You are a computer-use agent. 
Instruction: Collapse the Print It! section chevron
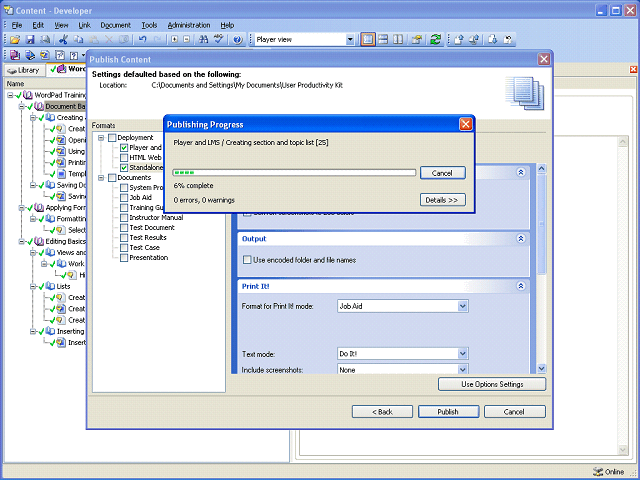(521, 286)
